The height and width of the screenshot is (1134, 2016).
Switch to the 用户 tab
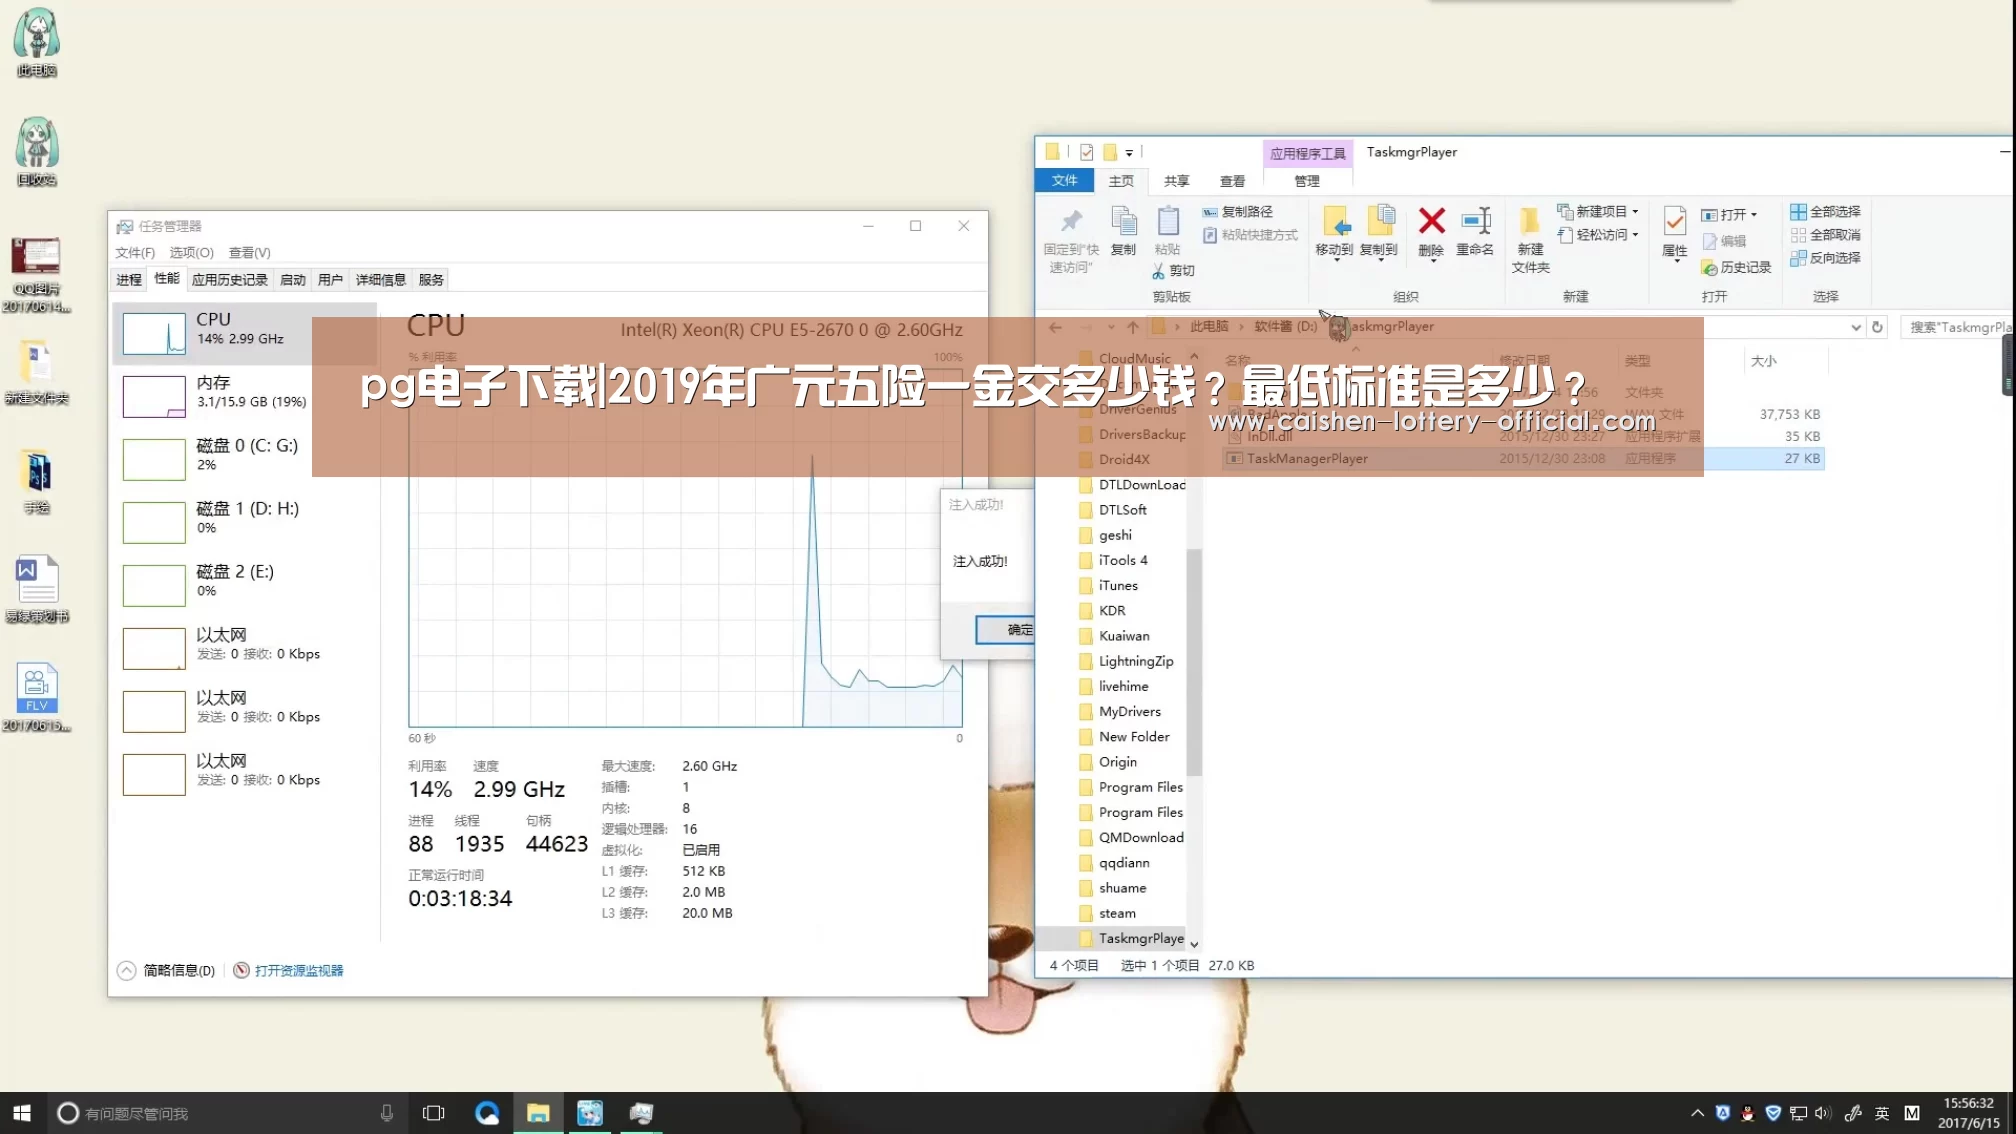pyautogui.click(x=330, y=280)
